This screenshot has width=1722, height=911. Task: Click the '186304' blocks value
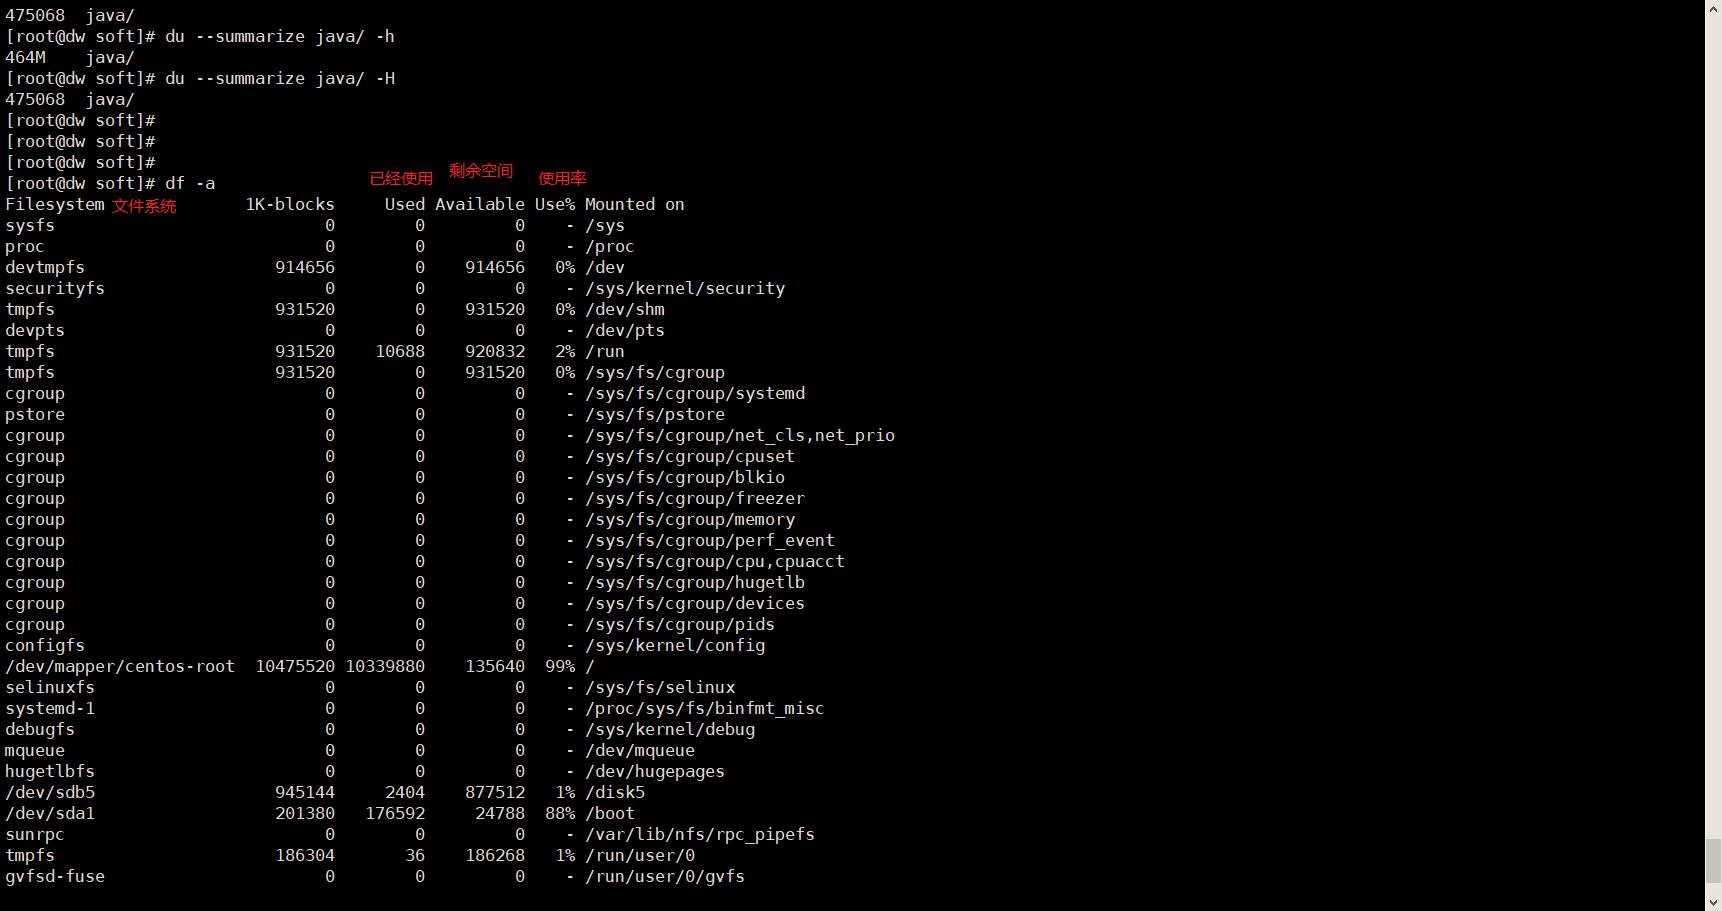[x=305, y=855]
